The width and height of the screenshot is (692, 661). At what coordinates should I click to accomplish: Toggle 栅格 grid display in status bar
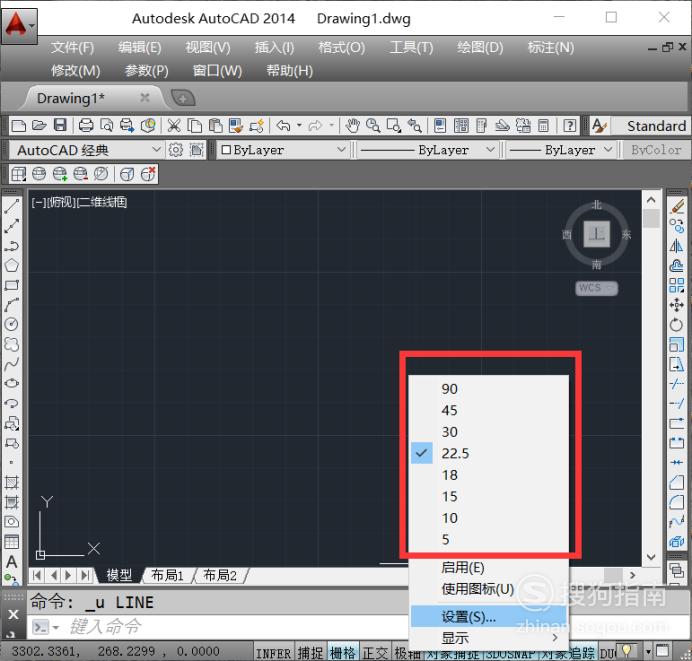[343, 653]
